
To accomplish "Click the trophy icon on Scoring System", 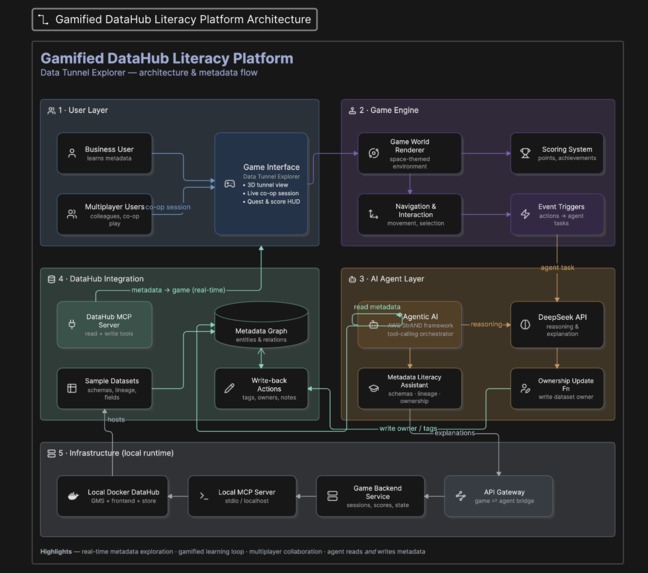I will point(525,153).
